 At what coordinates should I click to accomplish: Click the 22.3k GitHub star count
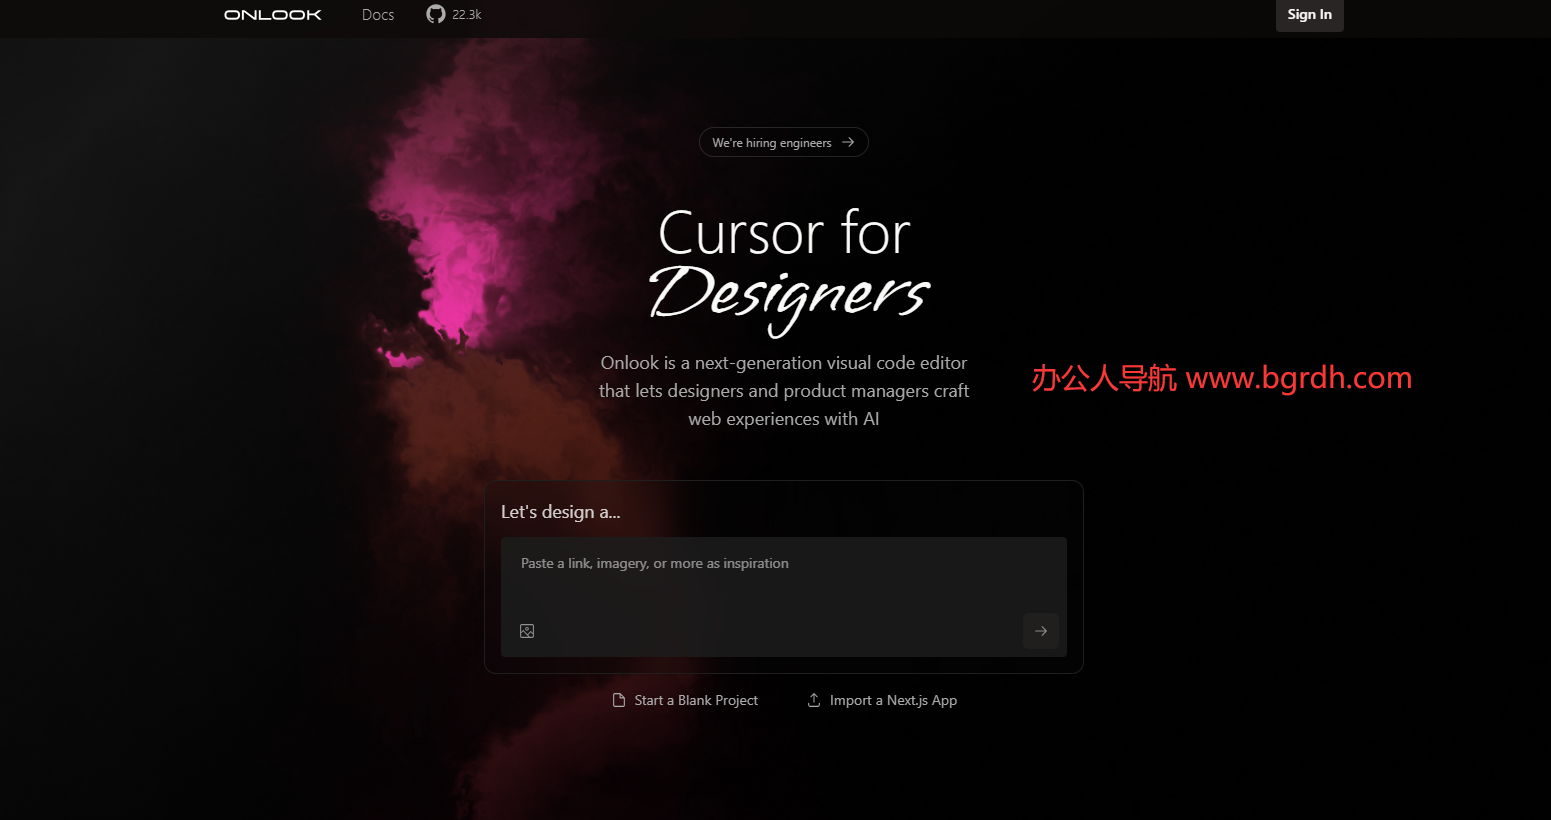(x=467, y=15)
